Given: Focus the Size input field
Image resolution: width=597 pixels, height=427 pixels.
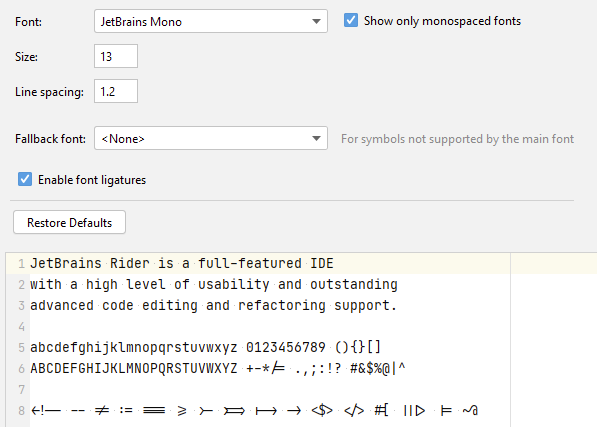Looking at the screenshot, I should point(116,56).
